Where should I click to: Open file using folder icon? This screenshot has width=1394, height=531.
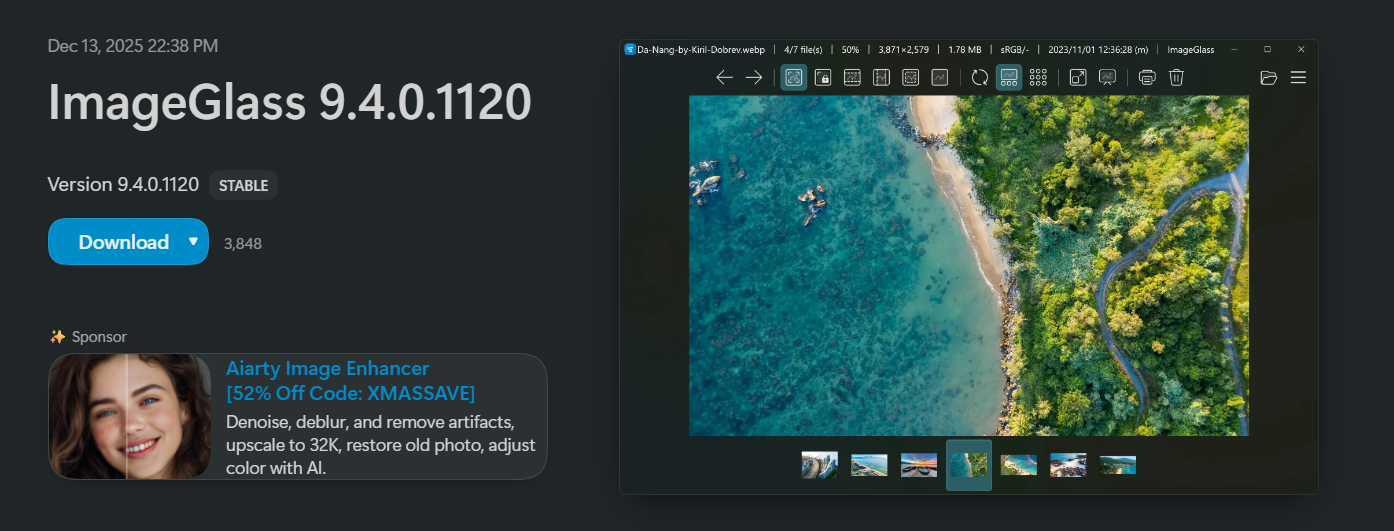tap(1269, 77)
